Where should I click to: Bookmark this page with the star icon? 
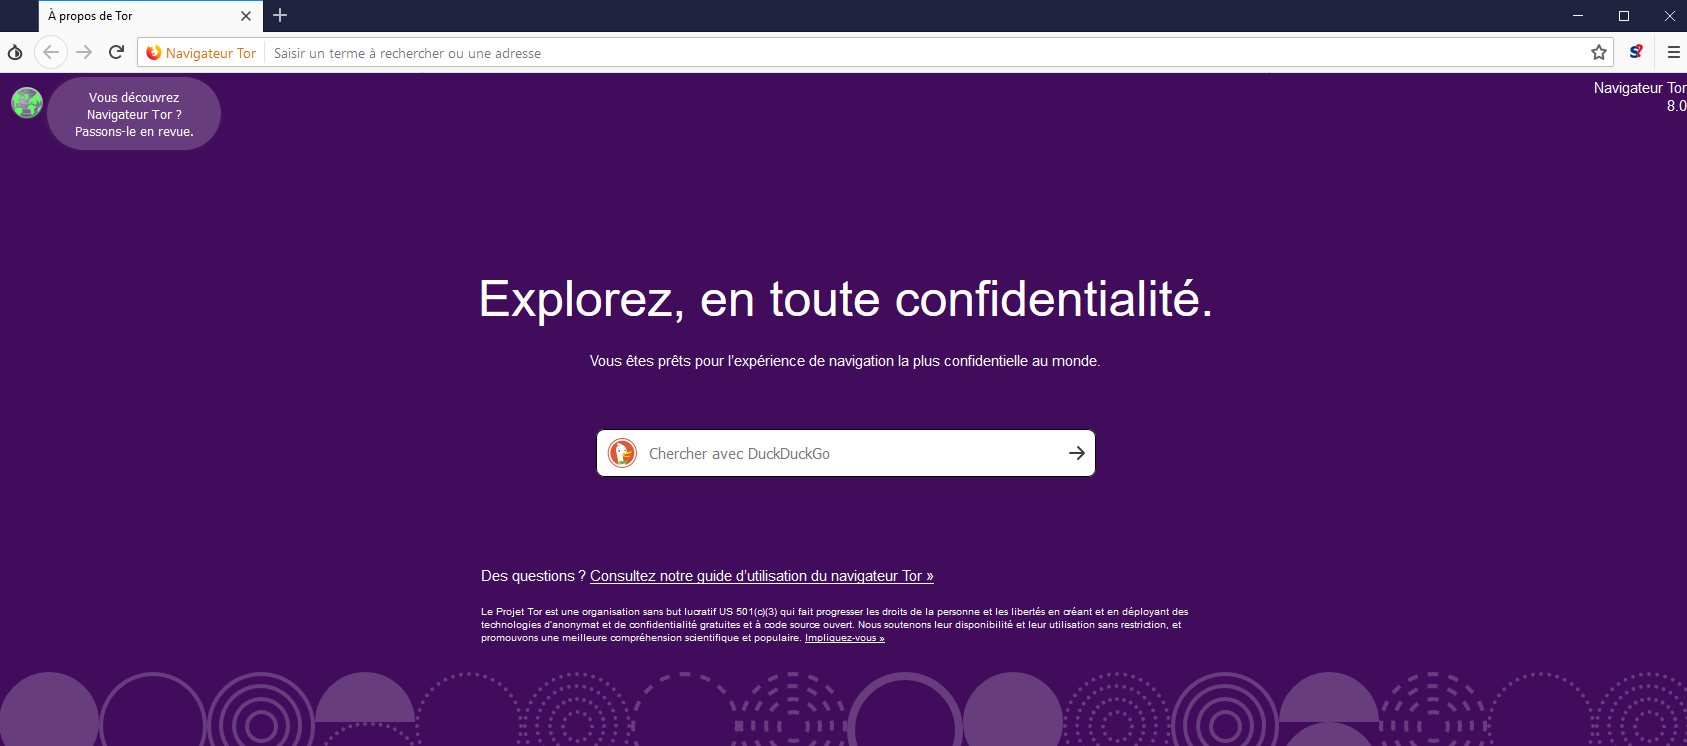tap(1599, 52)
